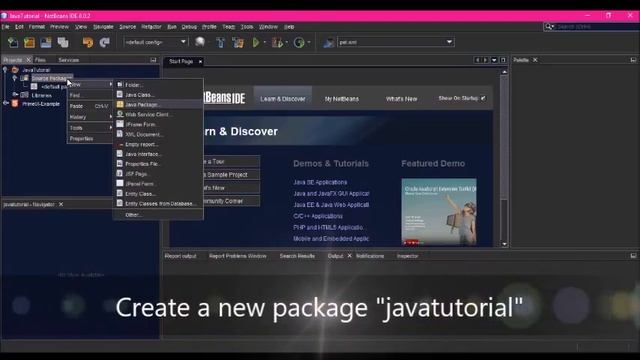Click the Folder icon in New submenu
The height and width of the screenshot is (360, 640).
120,84
